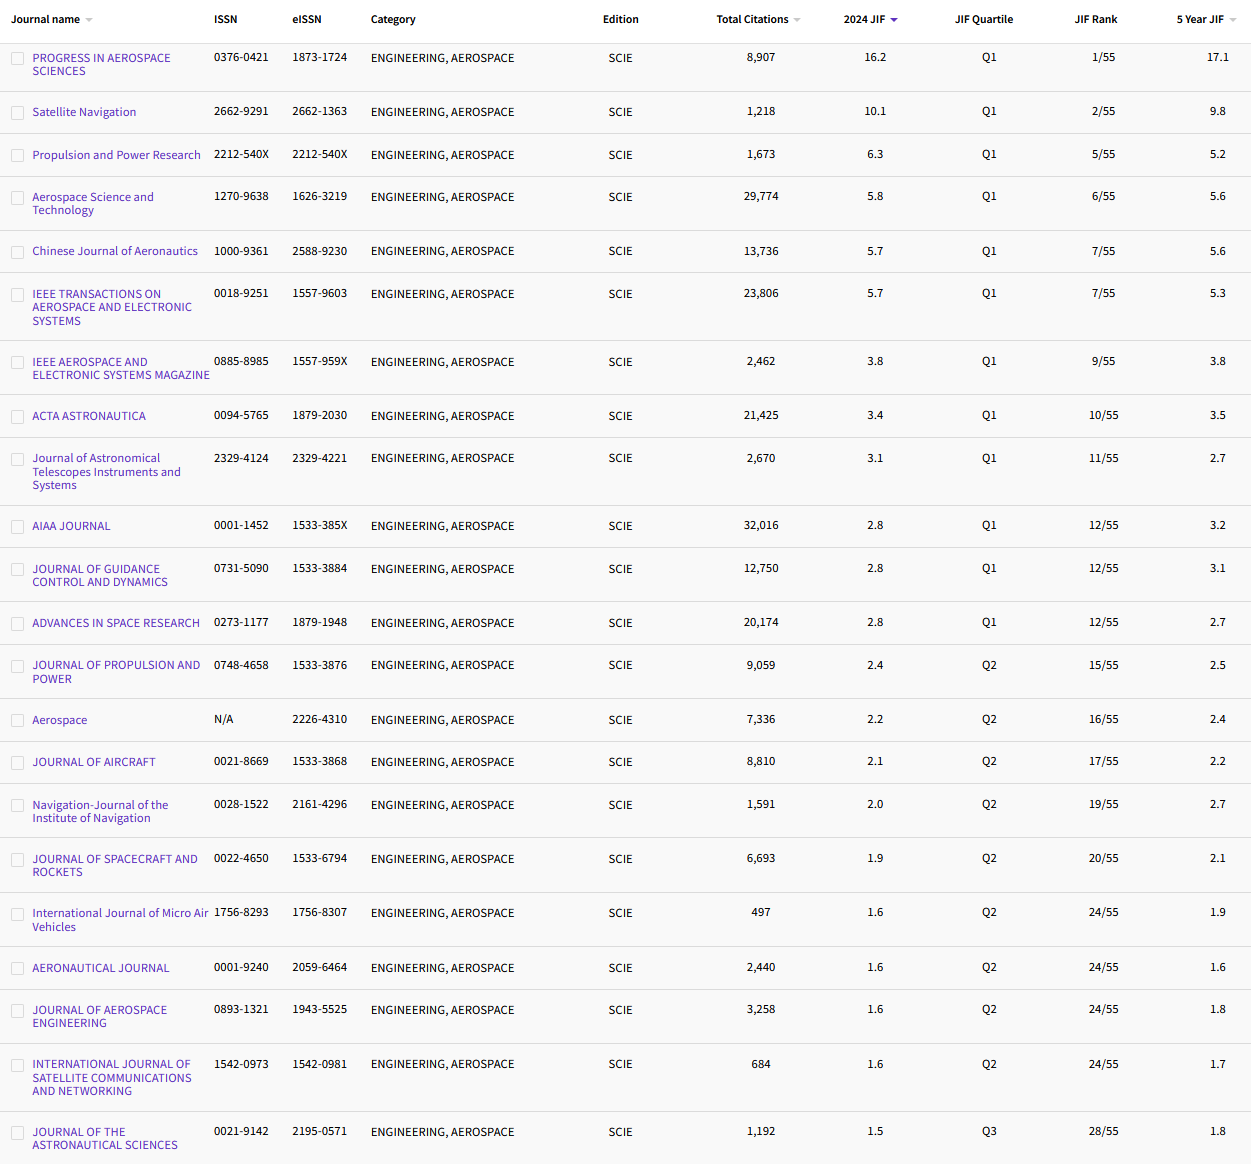Click the JIF Quartile column header

coord(984,19)
